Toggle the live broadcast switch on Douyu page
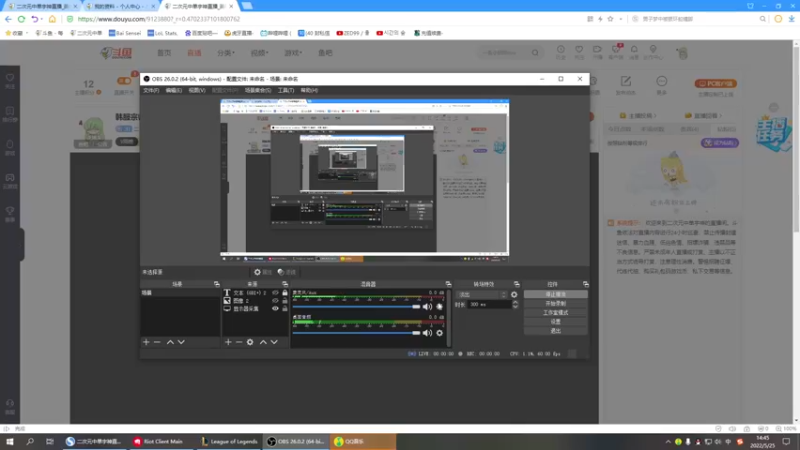The width and height of the screenshot is (800, 450). point(124,81)
